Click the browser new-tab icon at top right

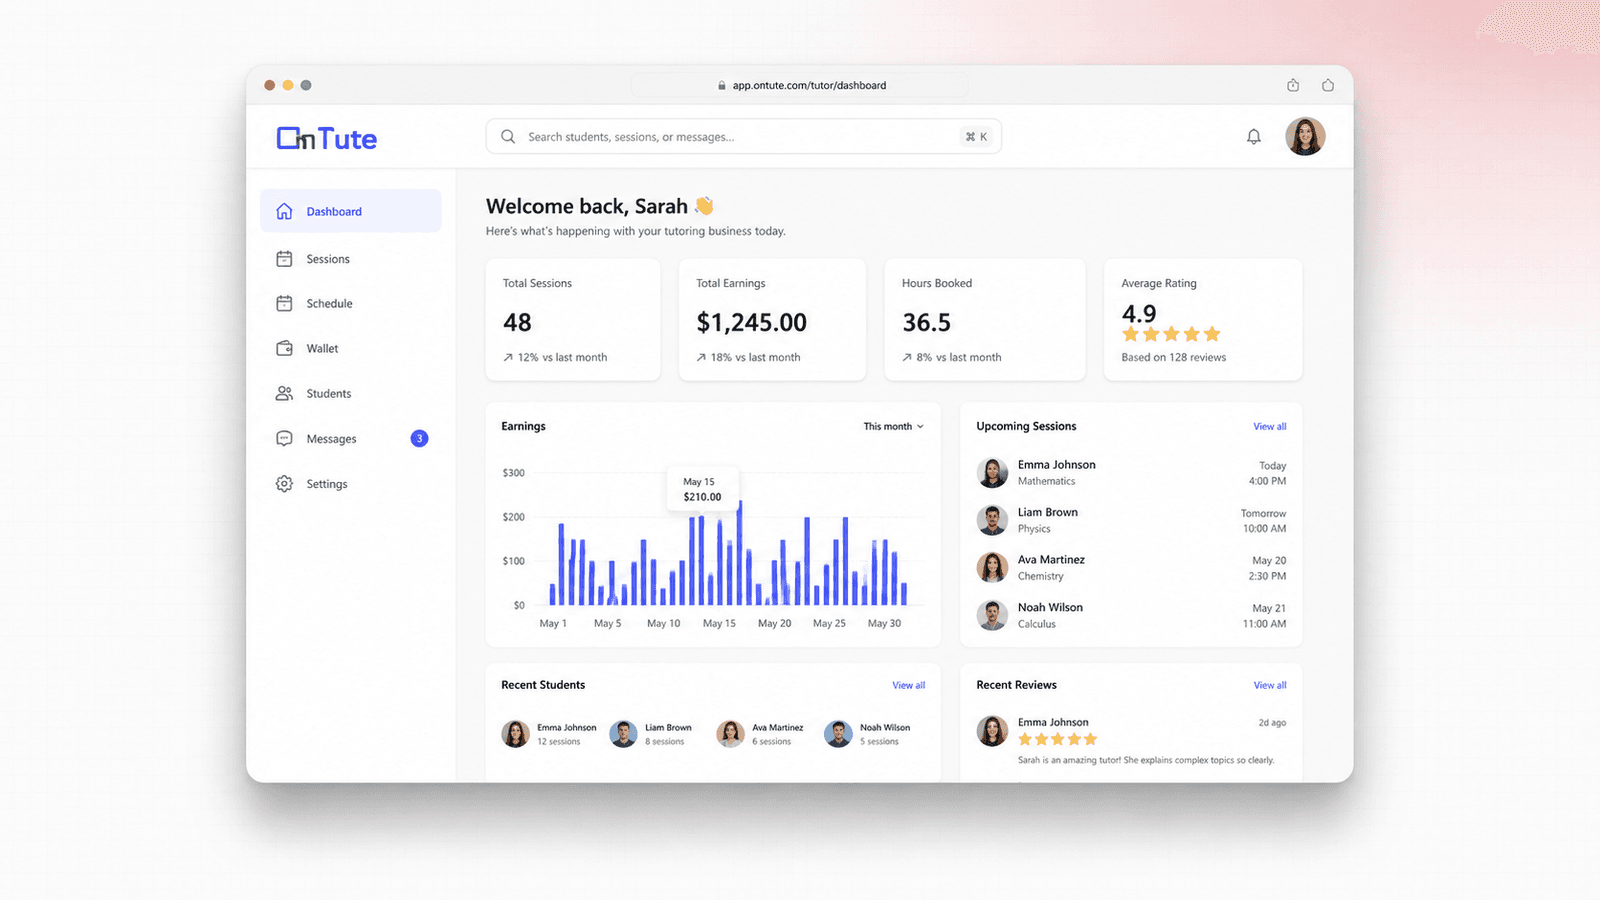coord(1328,85)
